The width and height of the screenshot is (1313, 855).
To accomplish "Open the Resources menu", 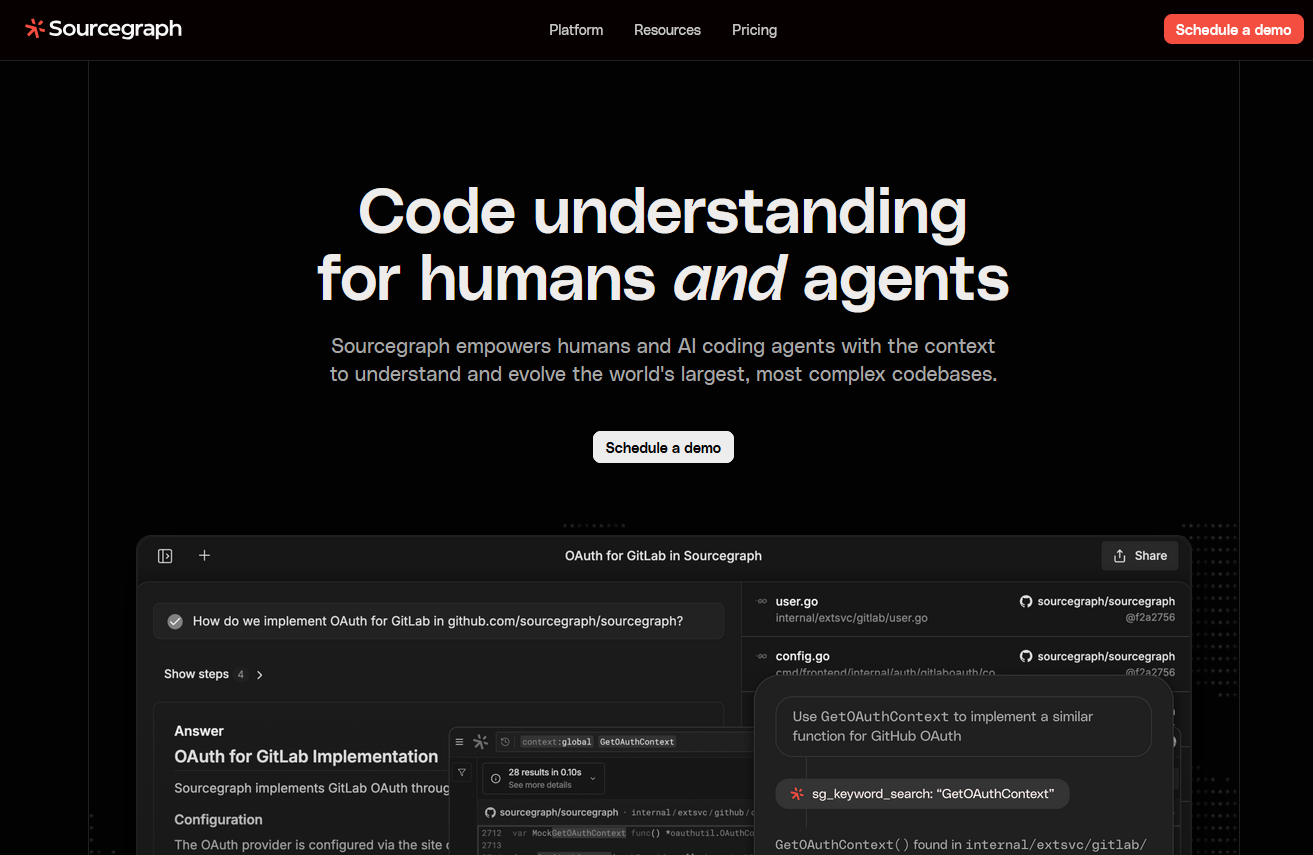I will (x=667, y=30).
